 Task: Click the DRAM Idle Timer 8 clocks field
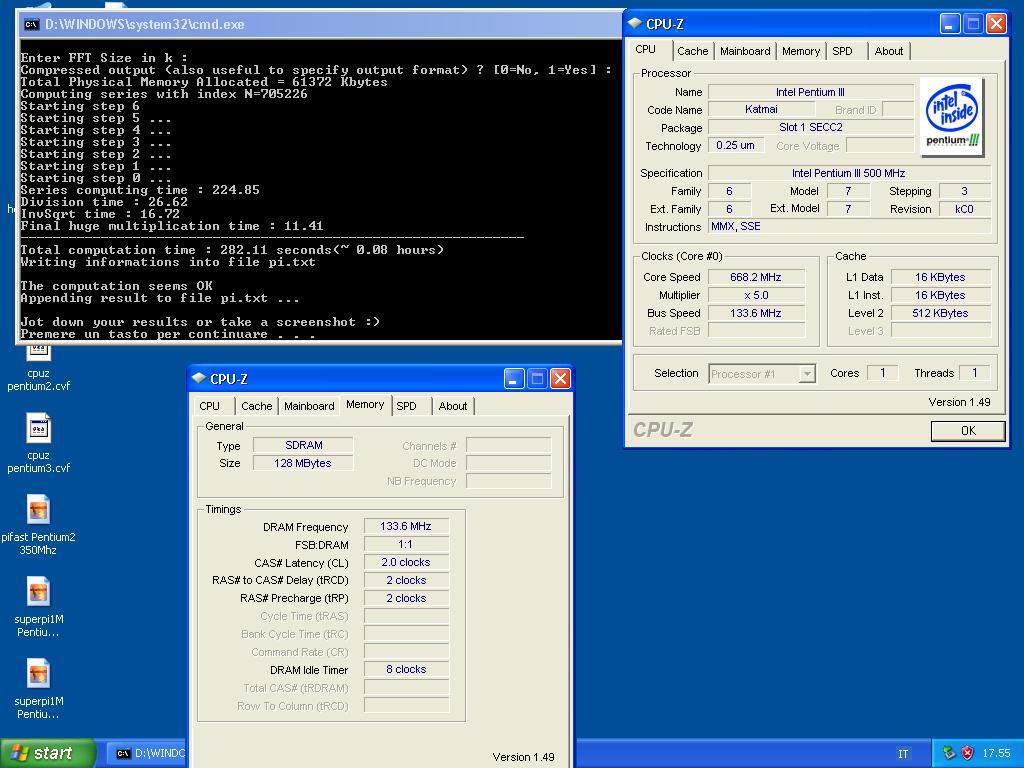tap(406, 669)
